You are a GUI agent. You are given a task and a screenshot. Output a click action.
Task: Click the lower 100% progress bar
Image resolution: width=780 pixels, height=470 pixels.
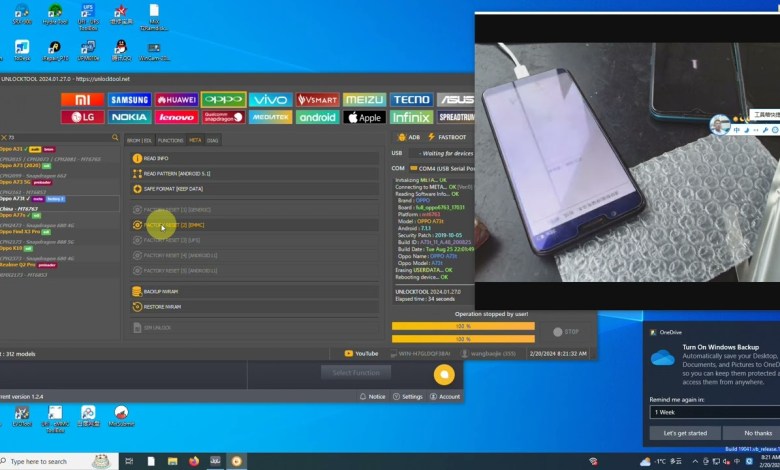pos(463,339)
